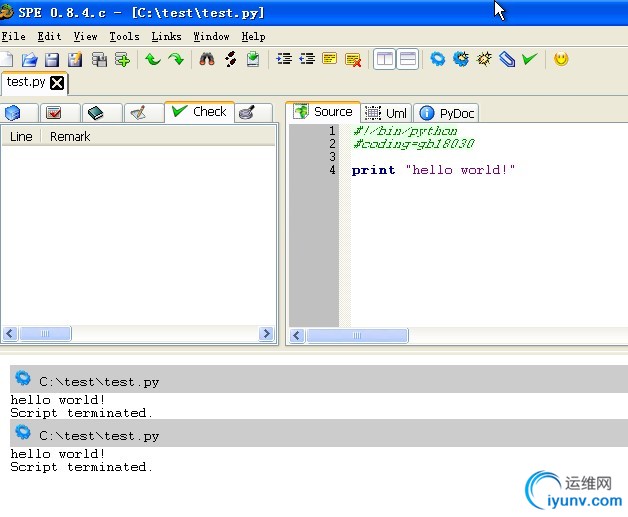The height and width of the screenshot is (517, 628).
Task: Open the Links menu
Action: click(166, 36)
